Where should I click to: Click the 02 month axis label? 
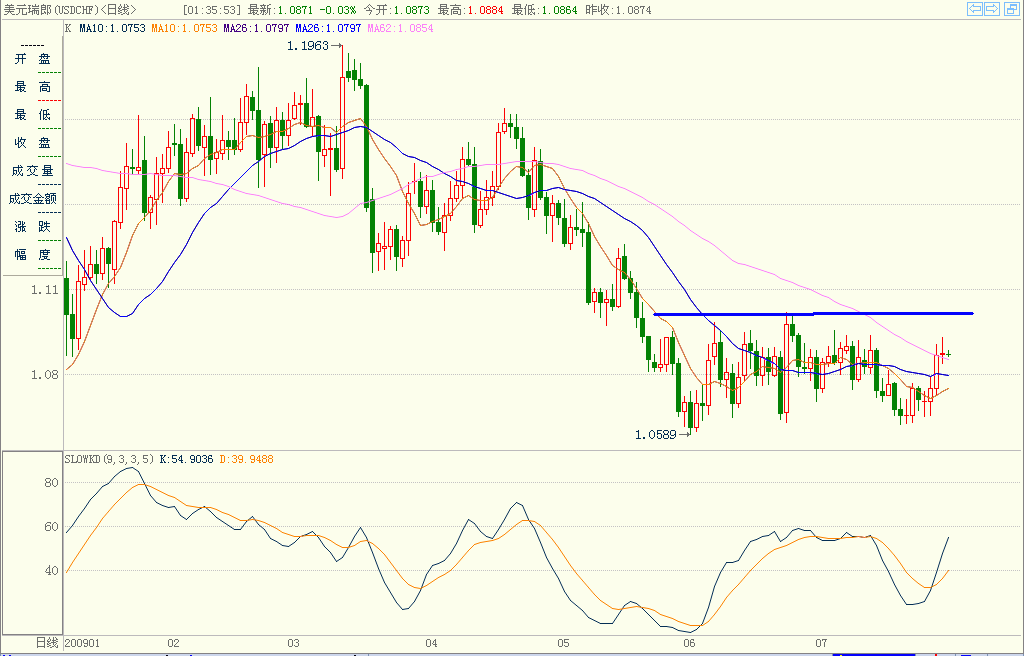point(173,643)
